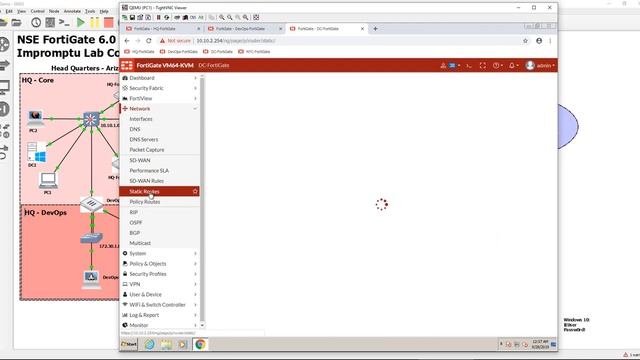
Task: Expand the User & Device menu
Action: pyautogui.click(x=159, y=294)
